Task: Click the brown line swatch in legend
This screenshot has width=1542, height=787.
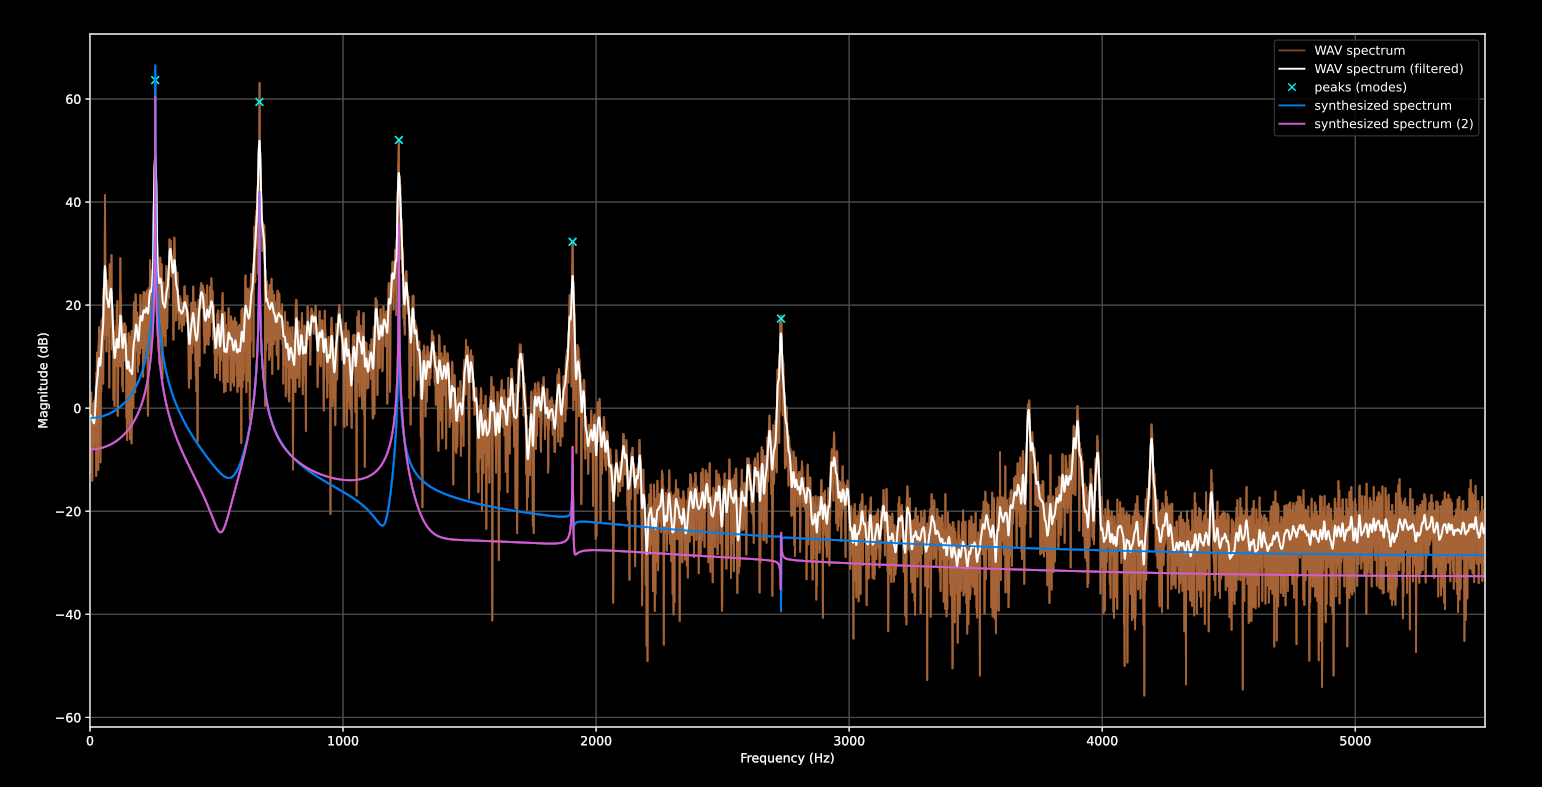Action: point(1291,51)
